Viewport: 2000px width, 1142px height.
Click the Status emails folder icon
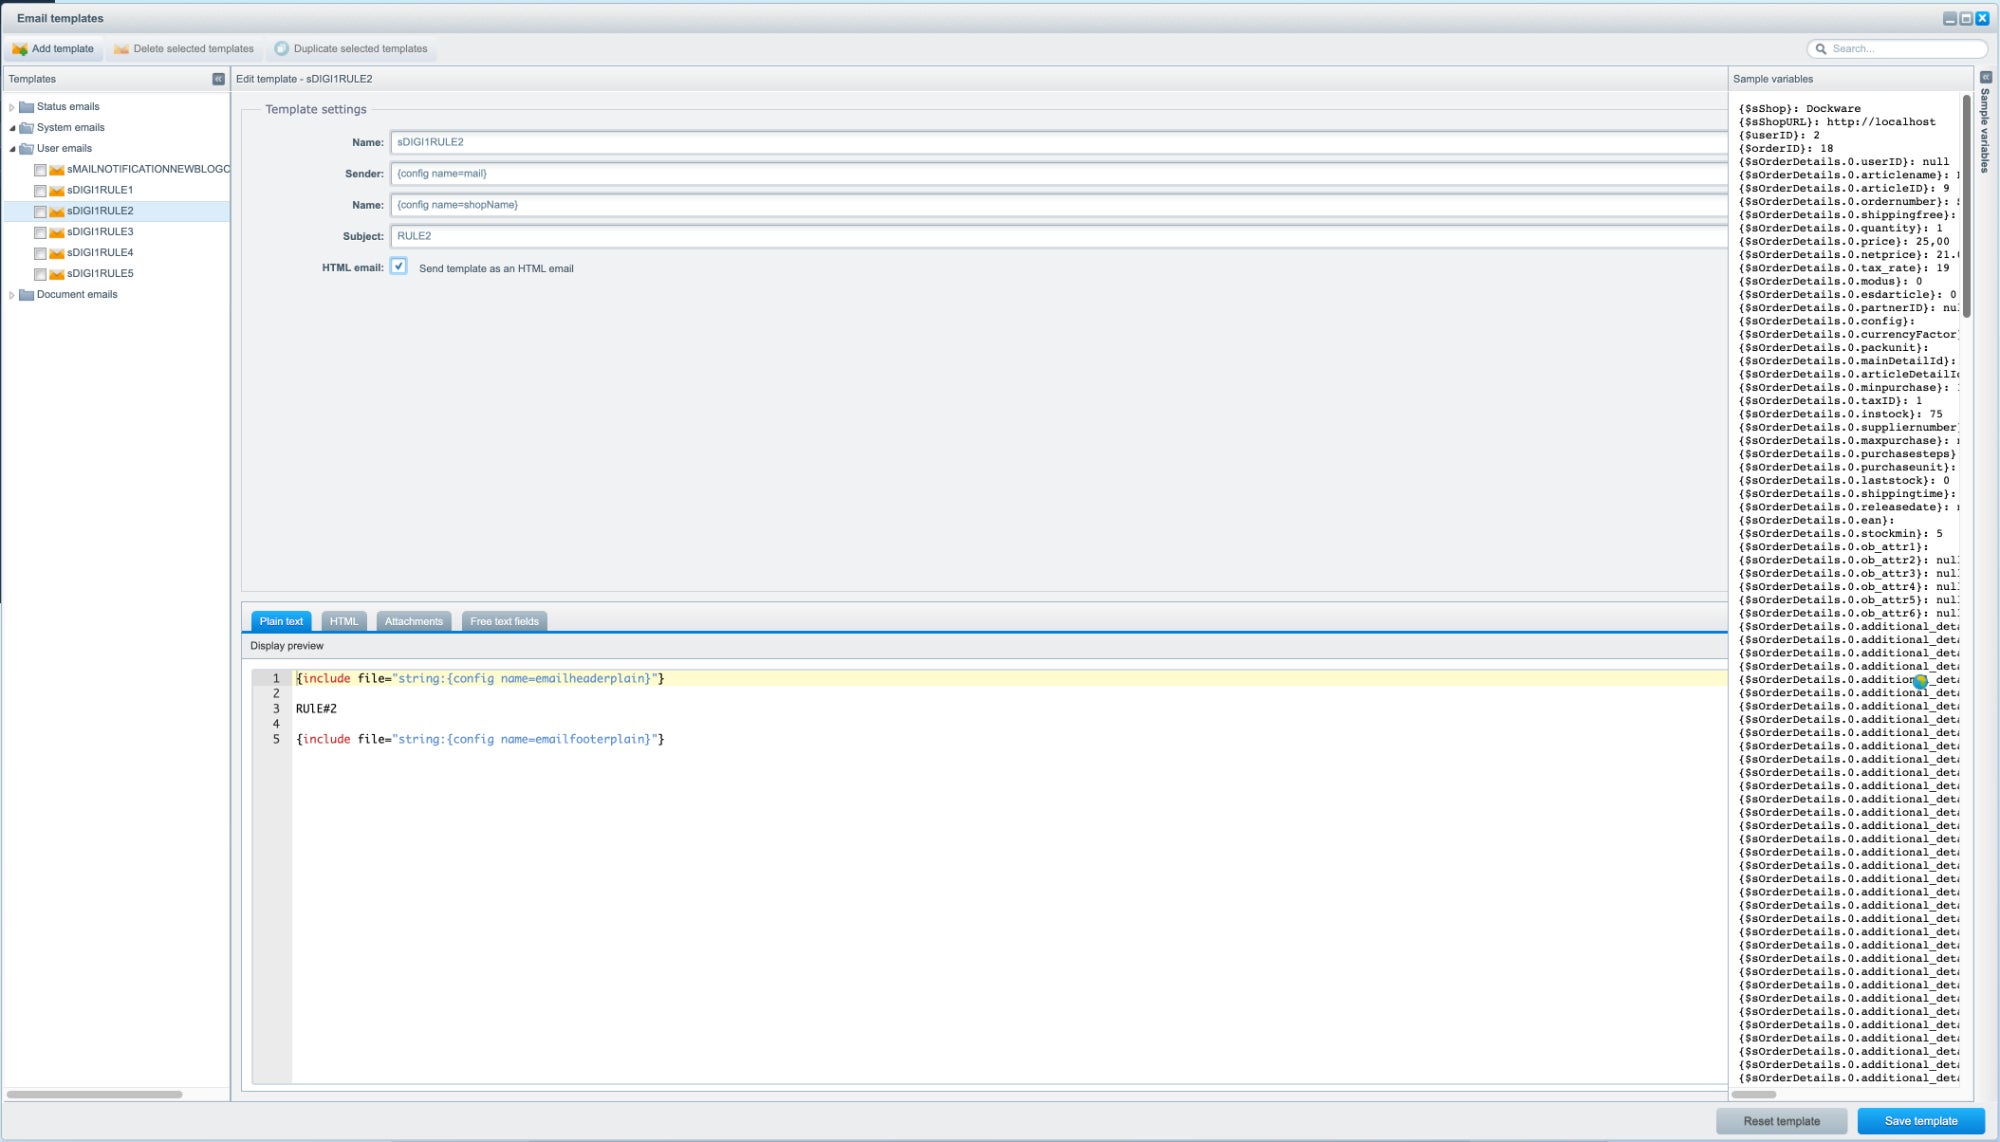click(27, 107)
